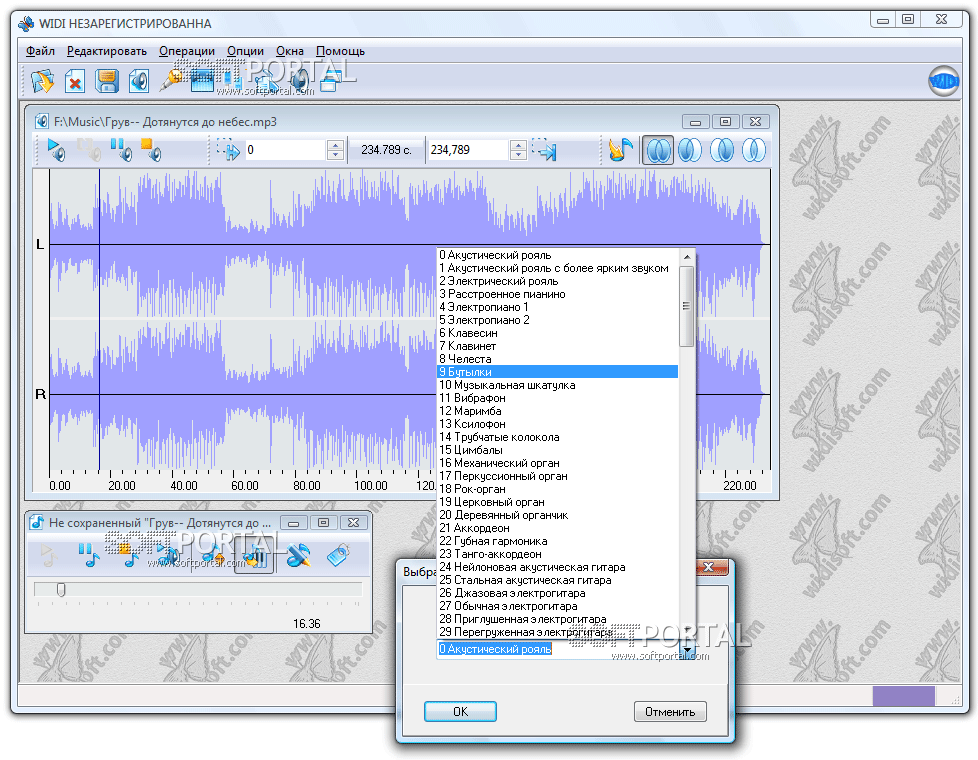The width and height of the screenshot is (978, 760).
Task: Close the instrument selection dialog
Action: [709, 567]
